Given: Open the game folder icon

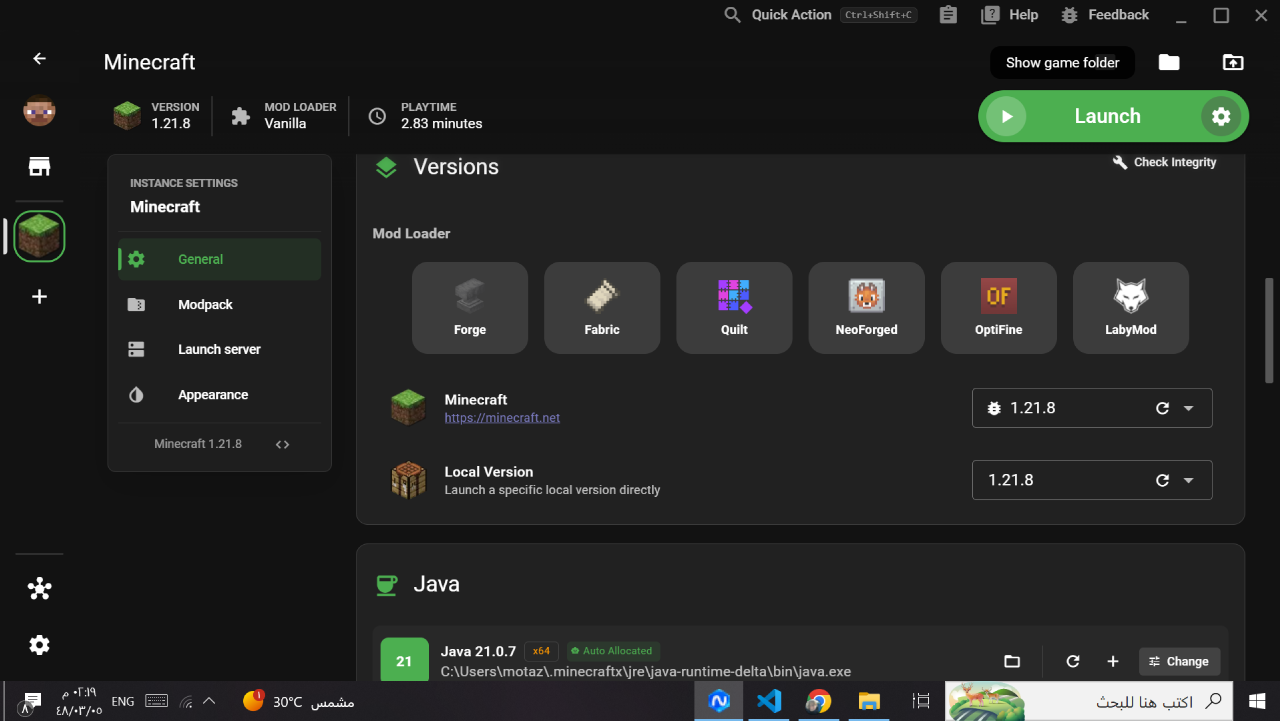Looking at the screenshot, I should [x=1169, y=62].
